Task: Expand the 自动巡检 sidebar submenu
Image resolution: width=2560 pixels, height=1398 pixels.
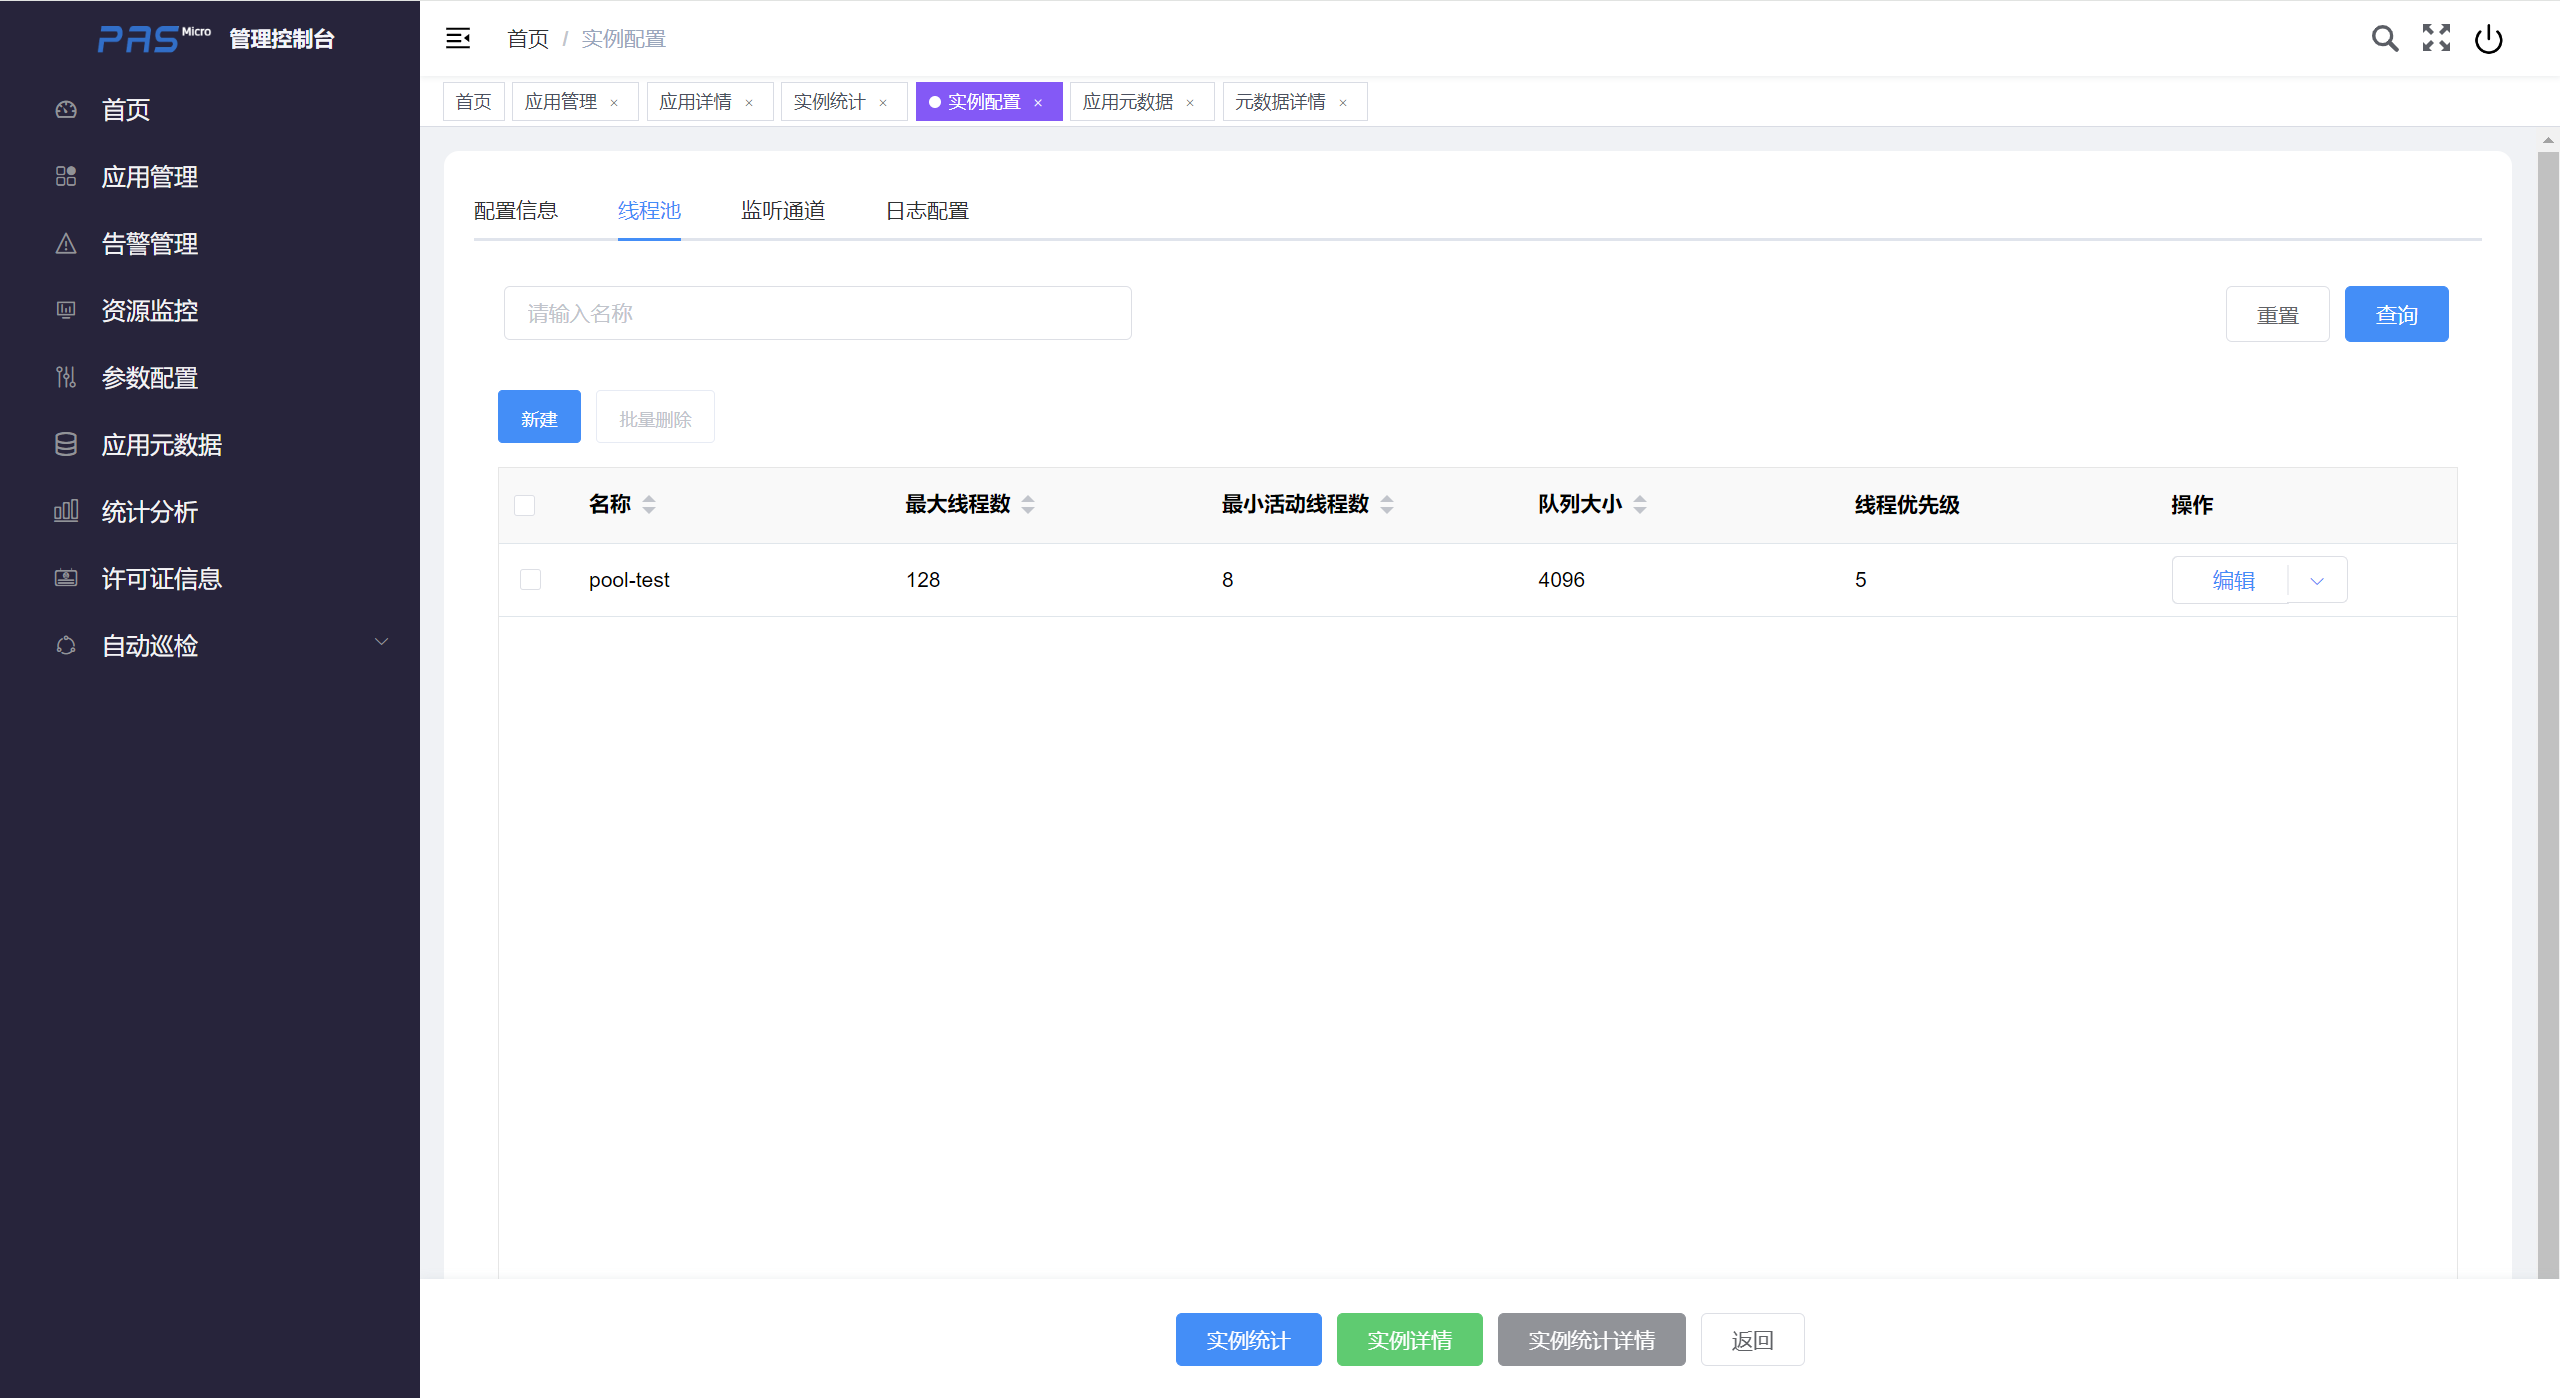Action: click(x=381, y=642)
